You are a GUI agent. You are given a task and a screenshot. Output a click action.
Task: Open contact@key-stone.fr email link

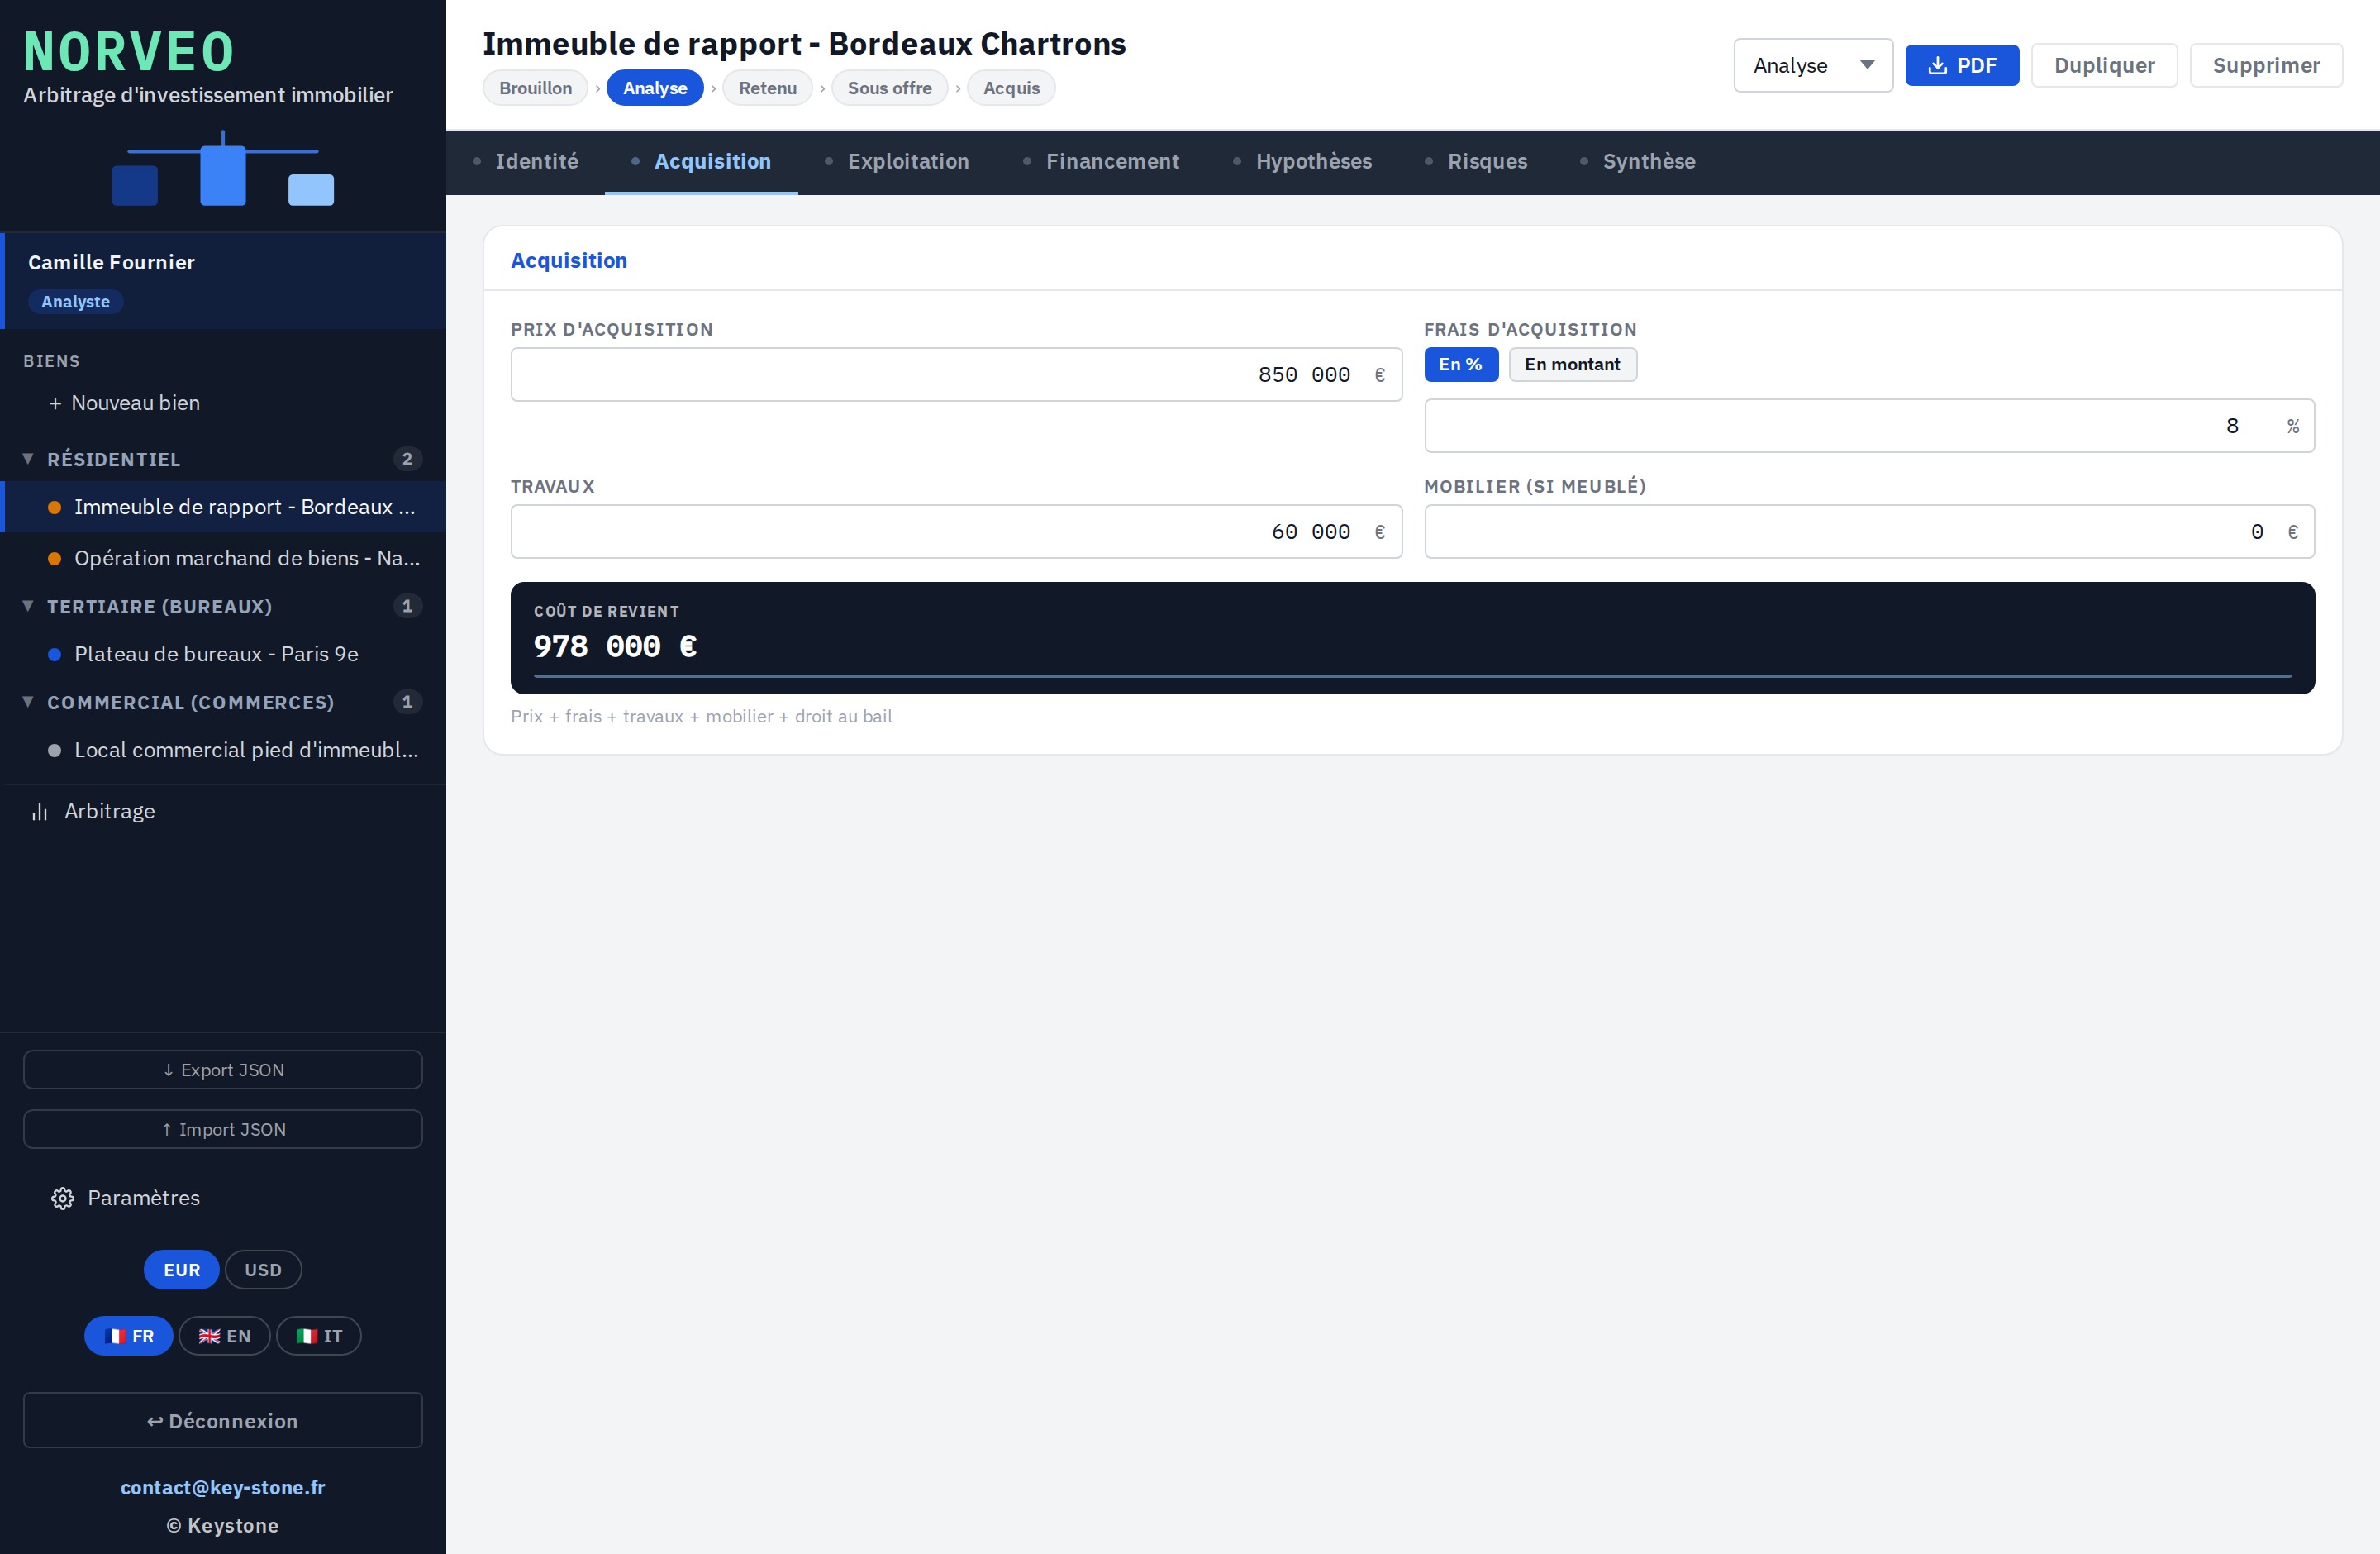[223, 1487]
